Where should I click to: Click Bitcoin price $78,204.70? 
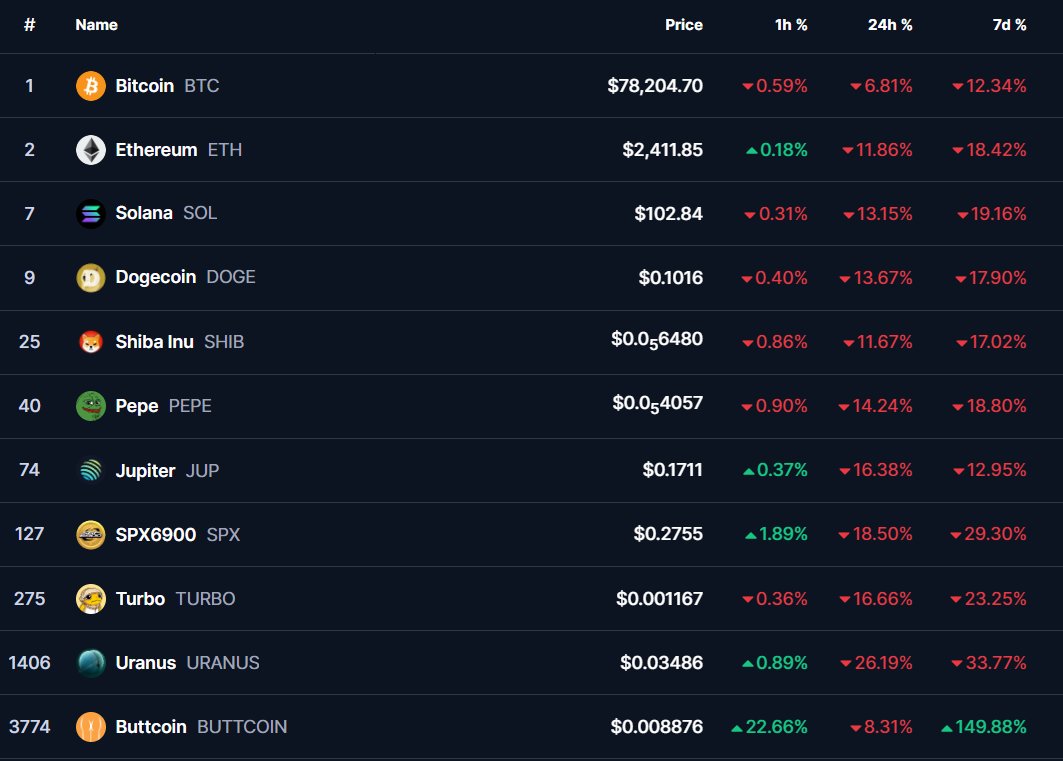(x=655, y=86)
